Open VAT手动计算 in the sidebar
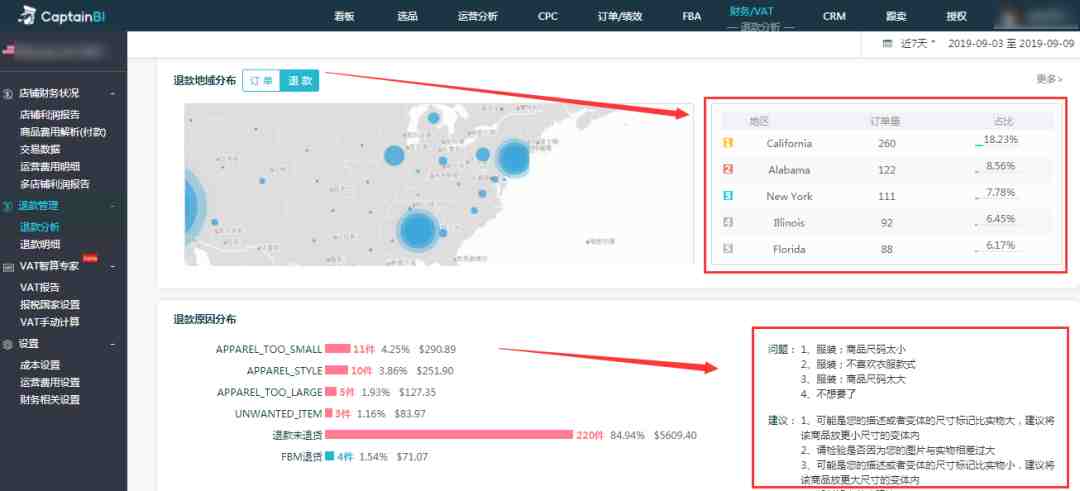 click(50, 322)
